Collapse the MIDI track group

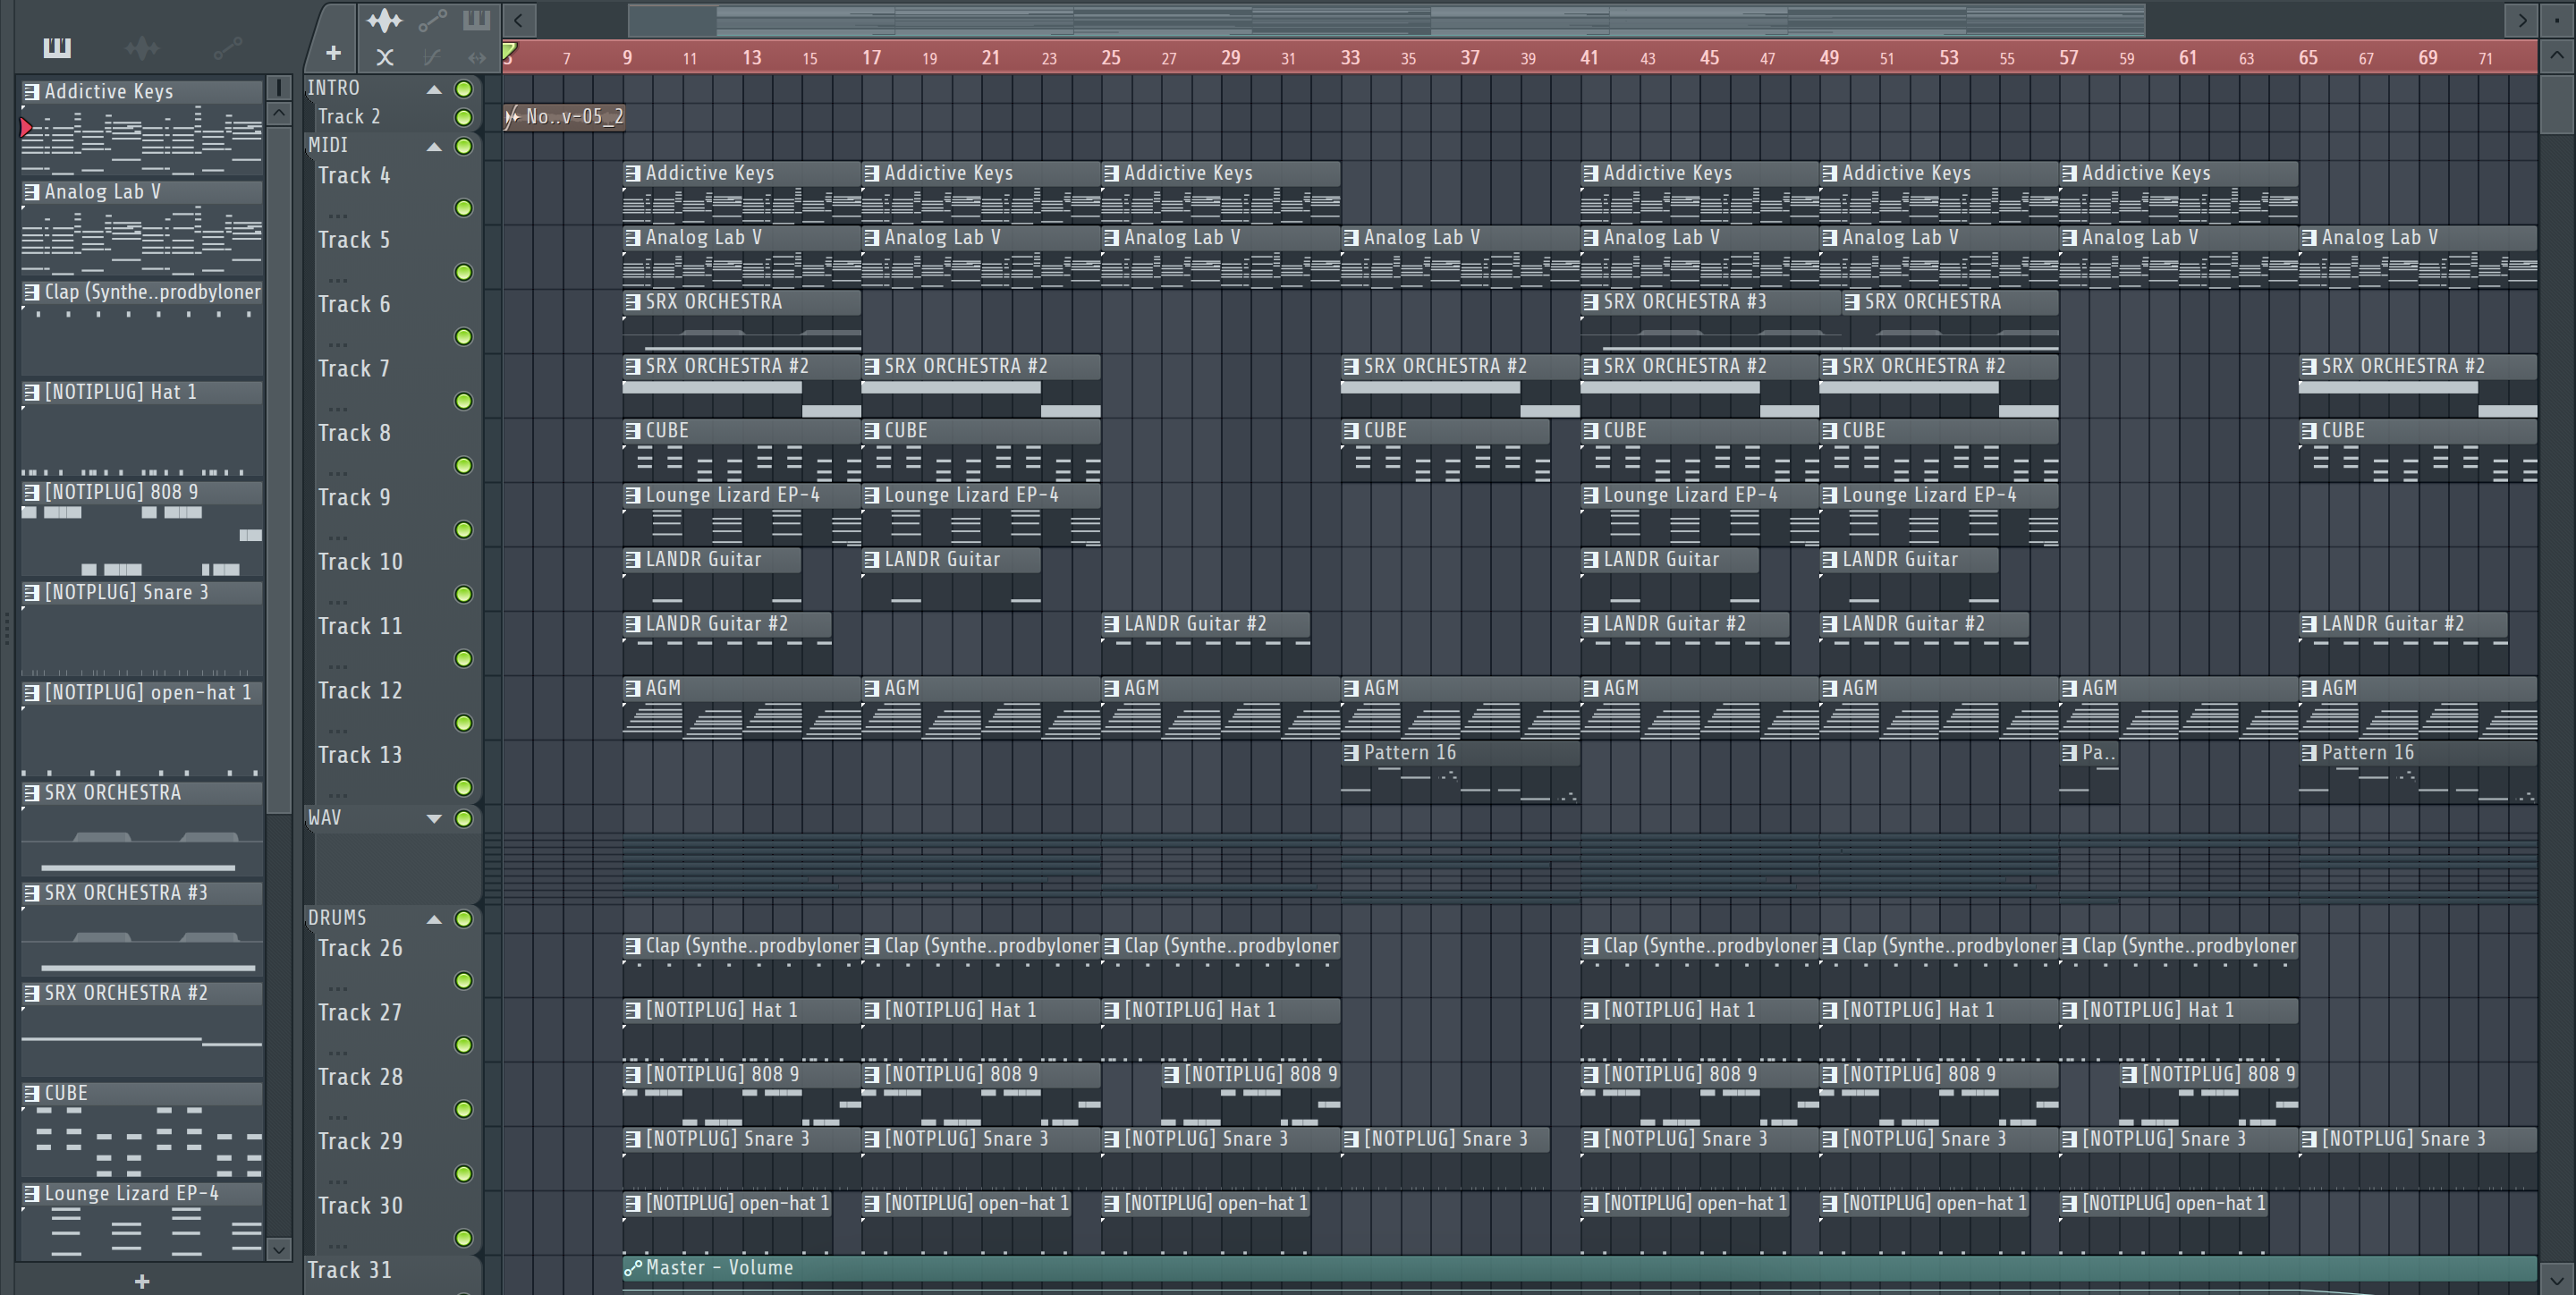[434, 146]
